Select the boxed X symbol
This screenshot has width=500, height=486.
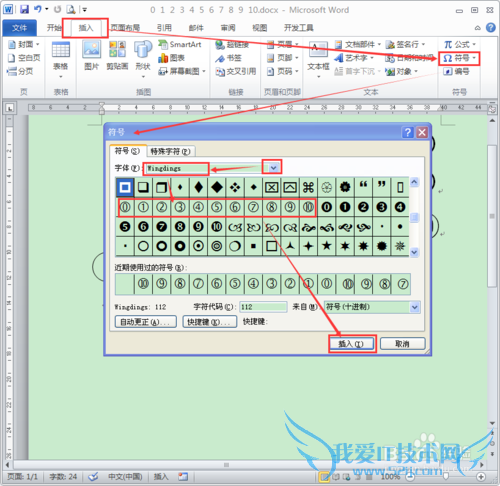[x=271, y=187]
